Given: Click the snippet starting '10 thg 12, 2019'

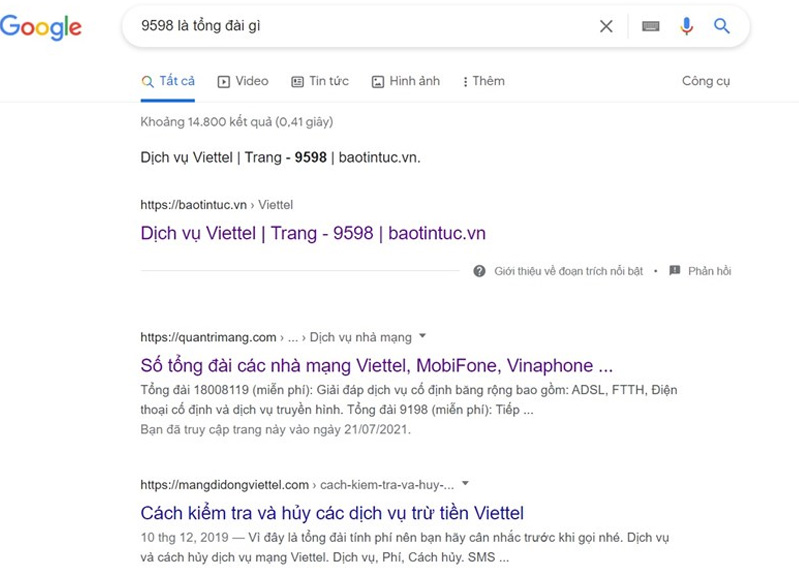Looking at the screenshot, I should [x=405, y=548].
